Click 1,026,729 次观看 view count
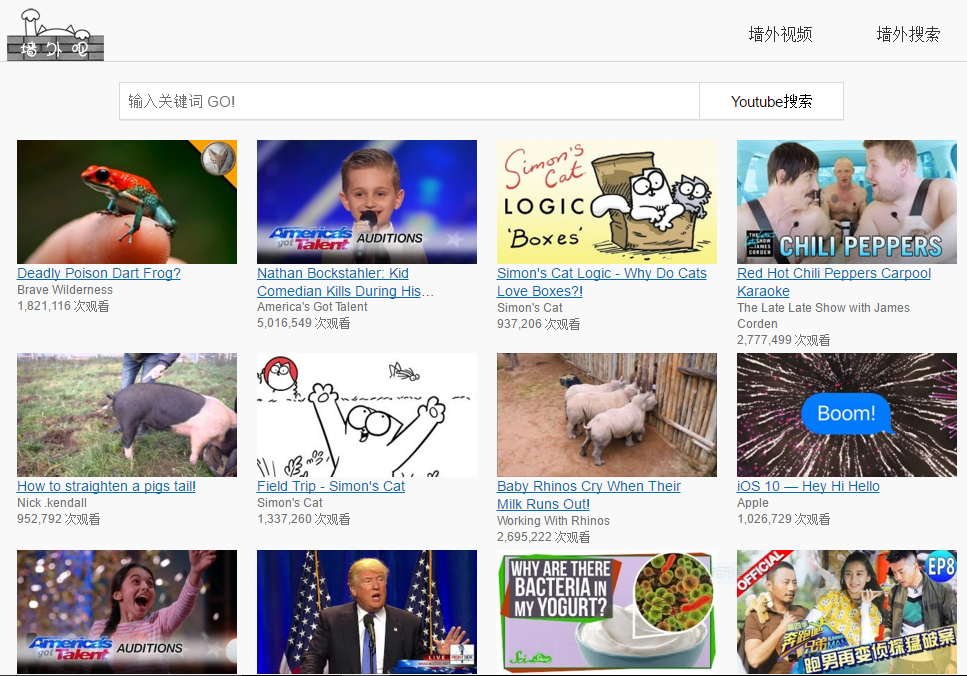Image resolution: width=967 pixels, height=676 pixels. click(783, 519)
